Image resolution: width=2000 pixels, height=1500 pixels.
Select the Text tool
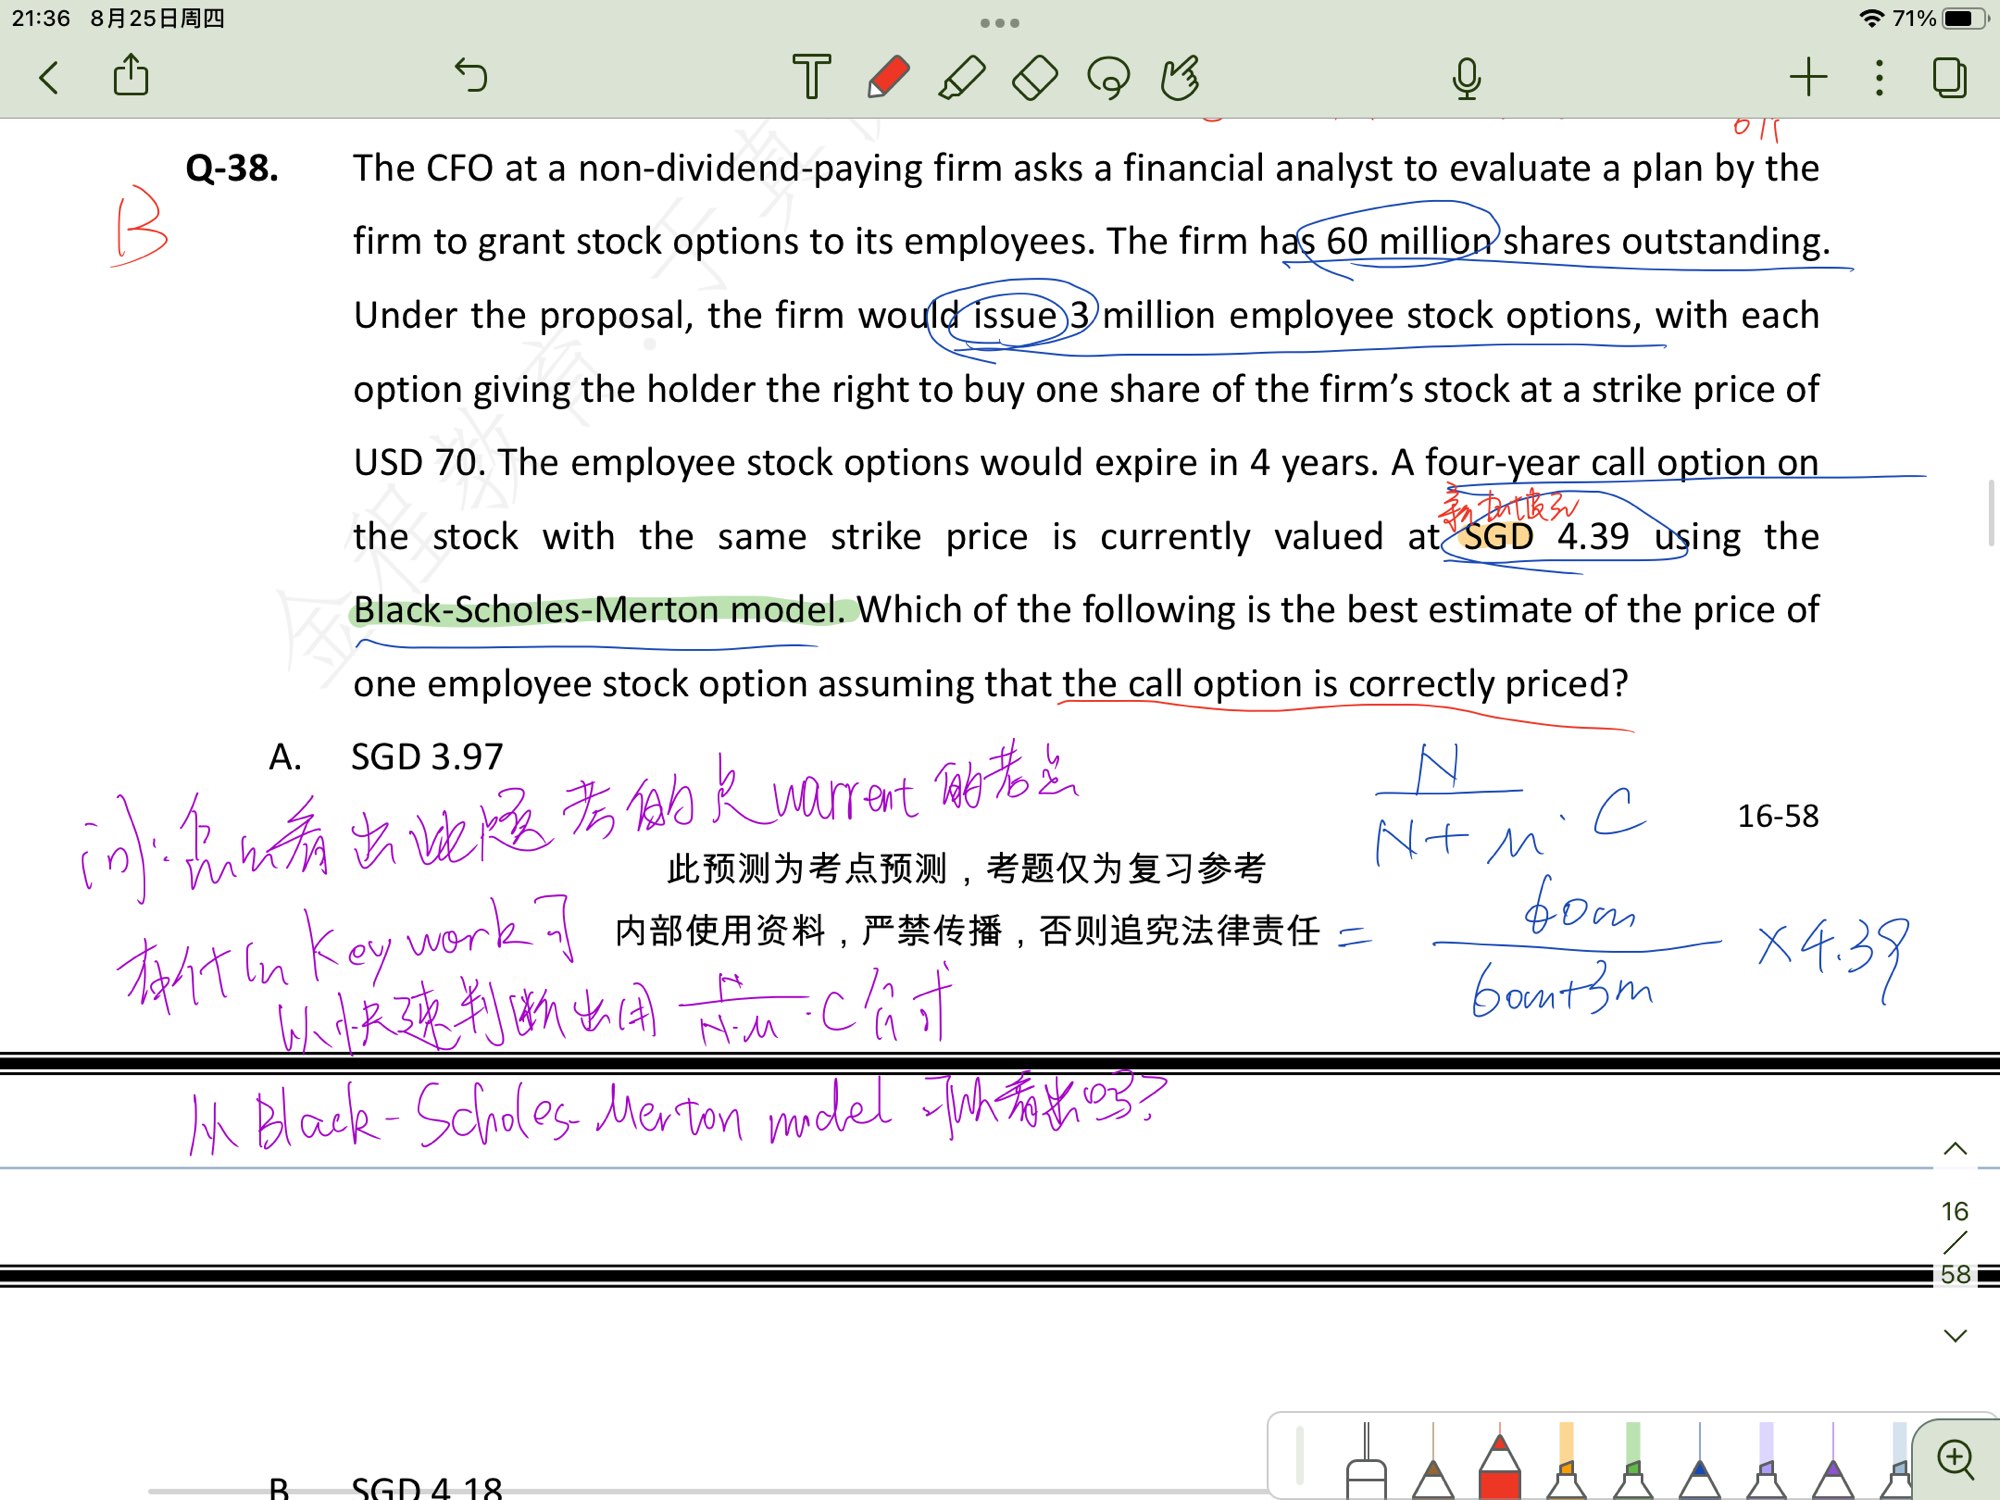[x=811, y=77]
